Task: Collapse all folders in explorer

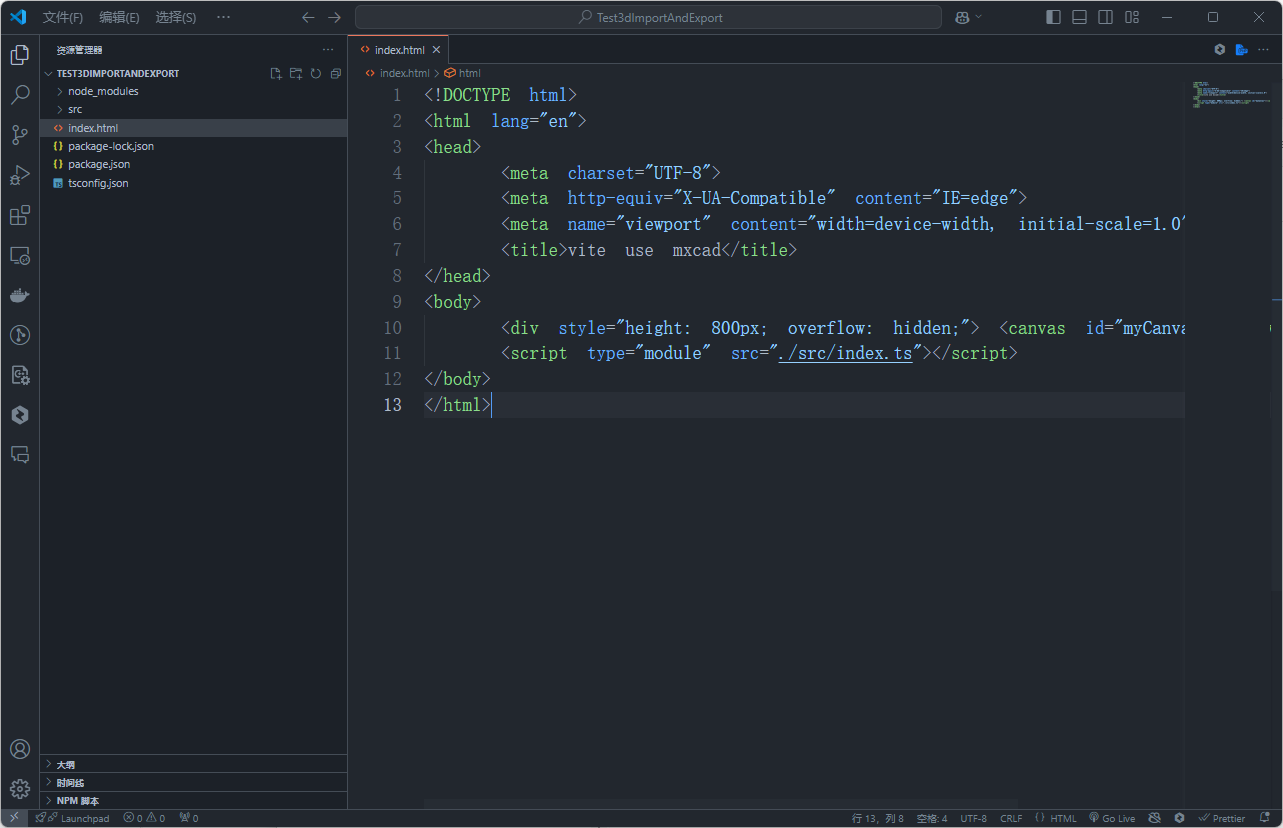Action: [335, 73]
